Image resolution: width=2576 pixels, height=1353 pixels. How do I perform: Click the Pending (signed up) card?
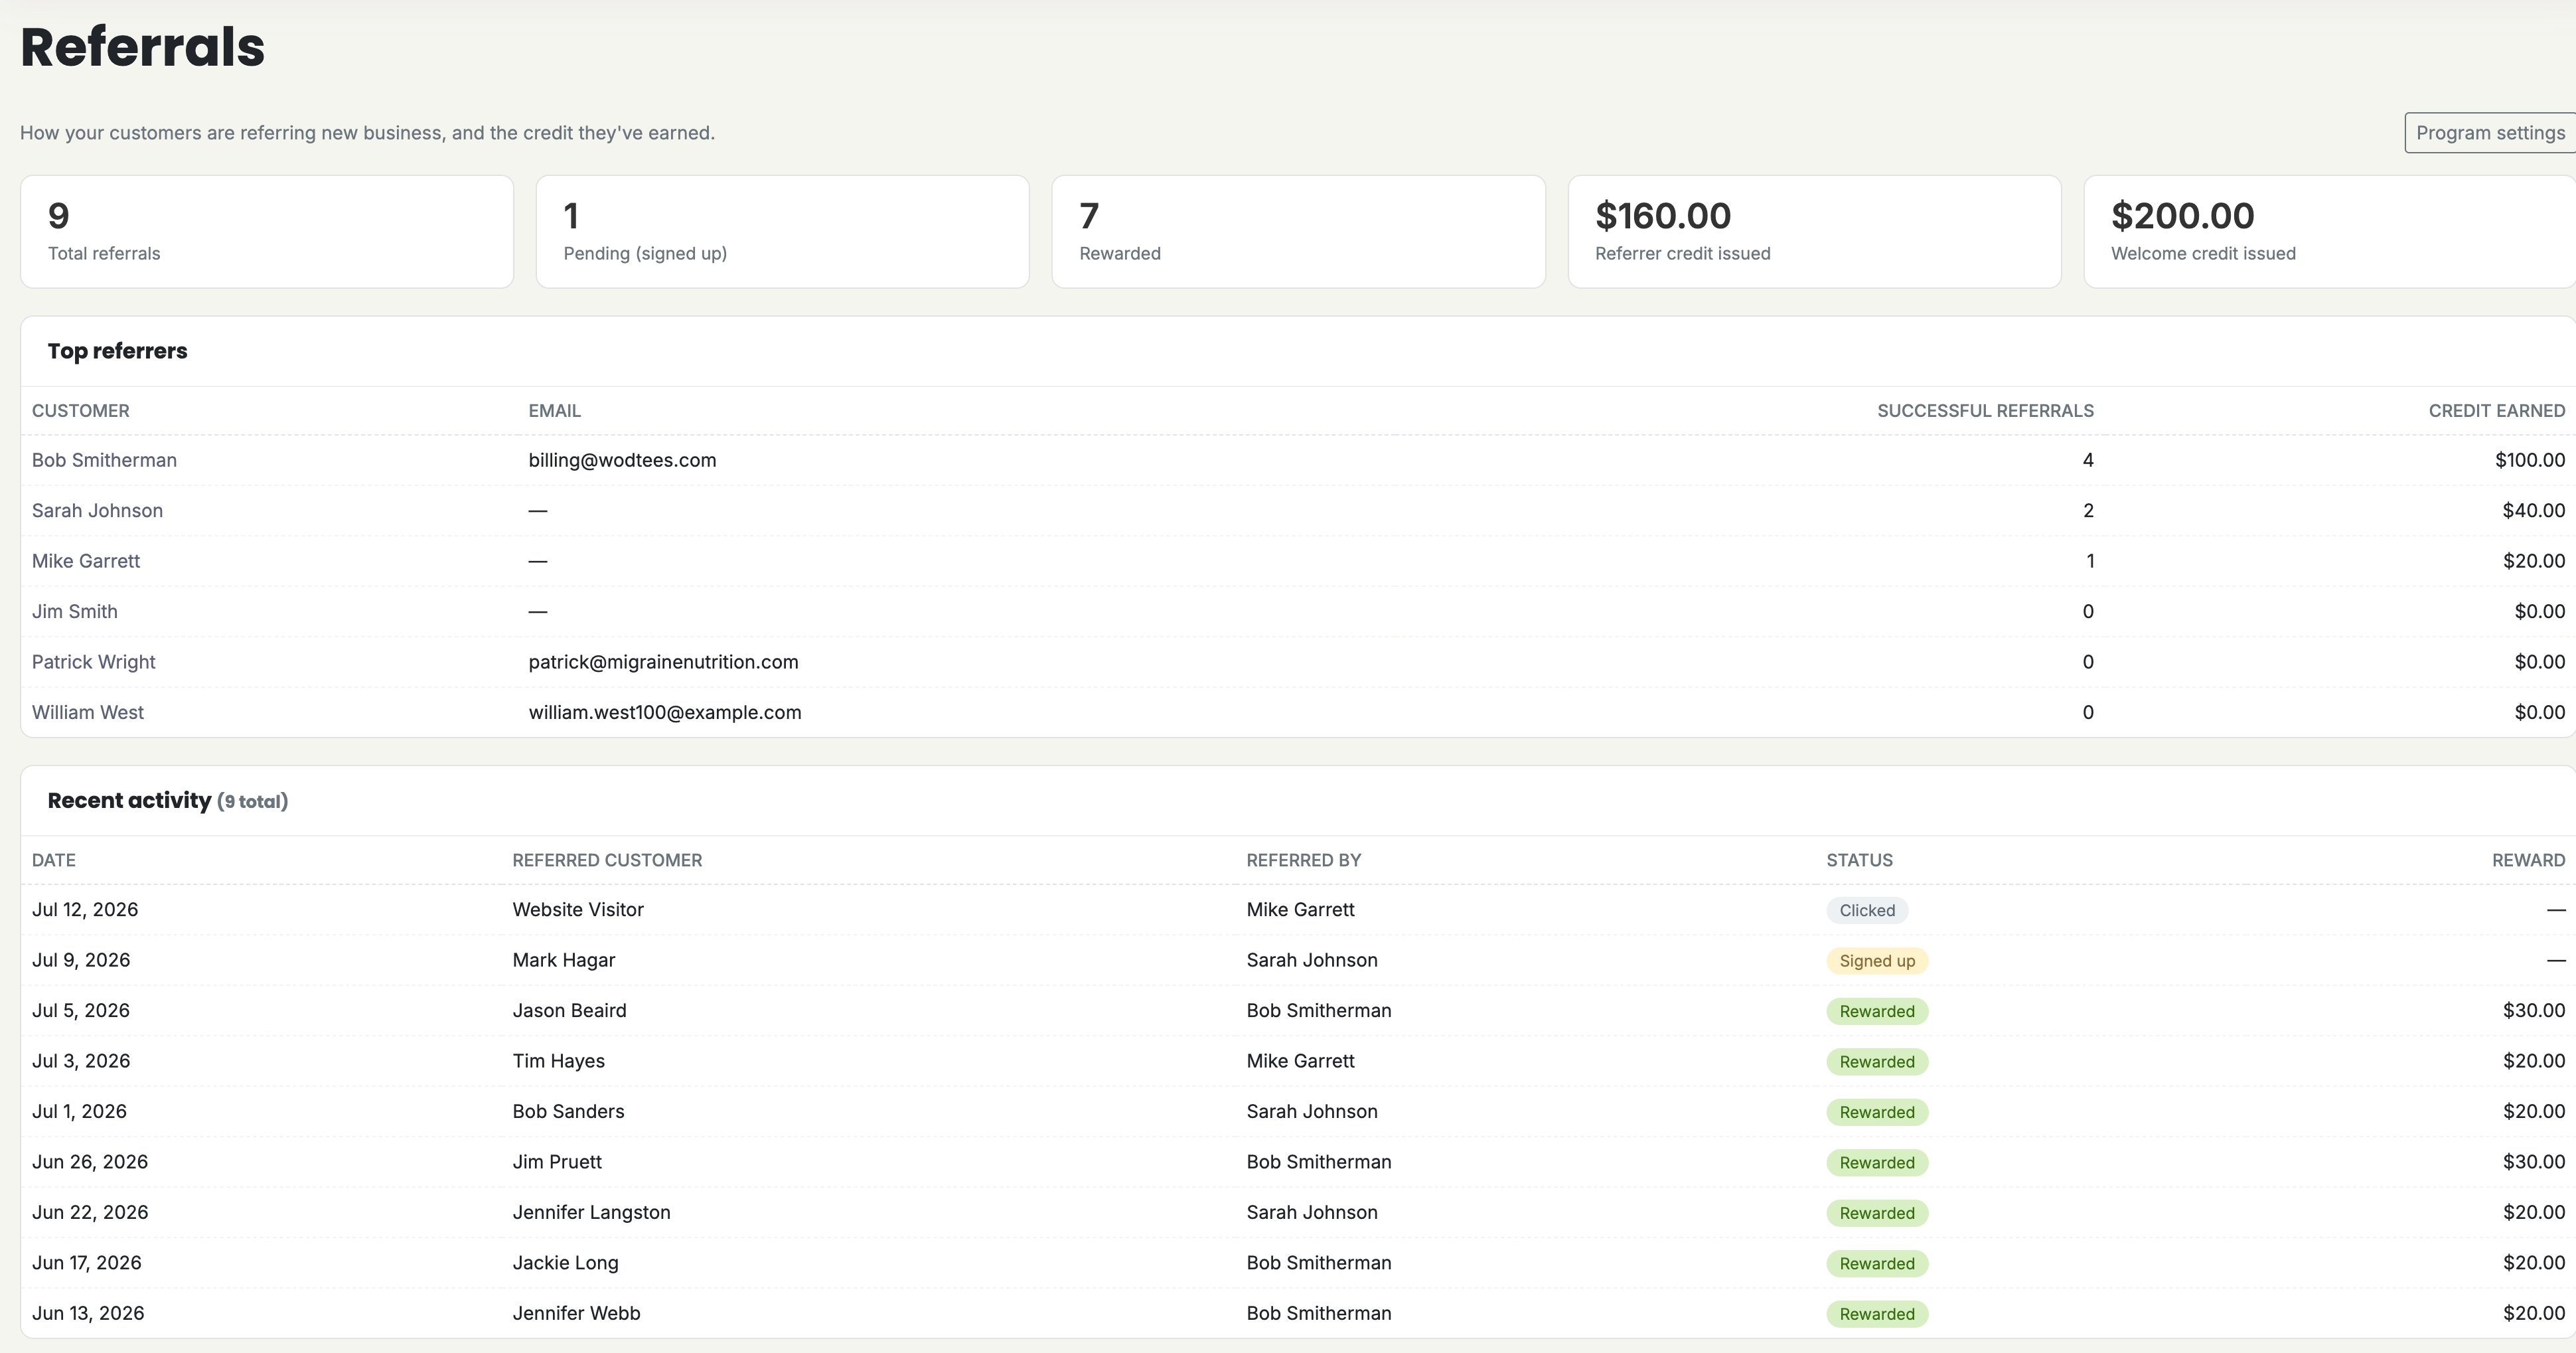(x=782, y=232)
